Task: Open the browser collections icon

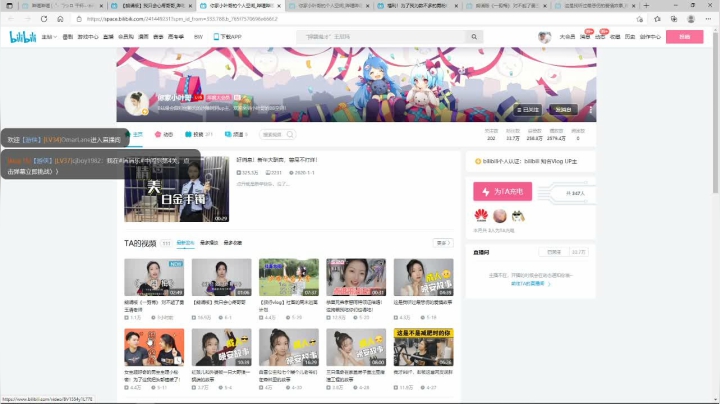Action: [674, 19]
